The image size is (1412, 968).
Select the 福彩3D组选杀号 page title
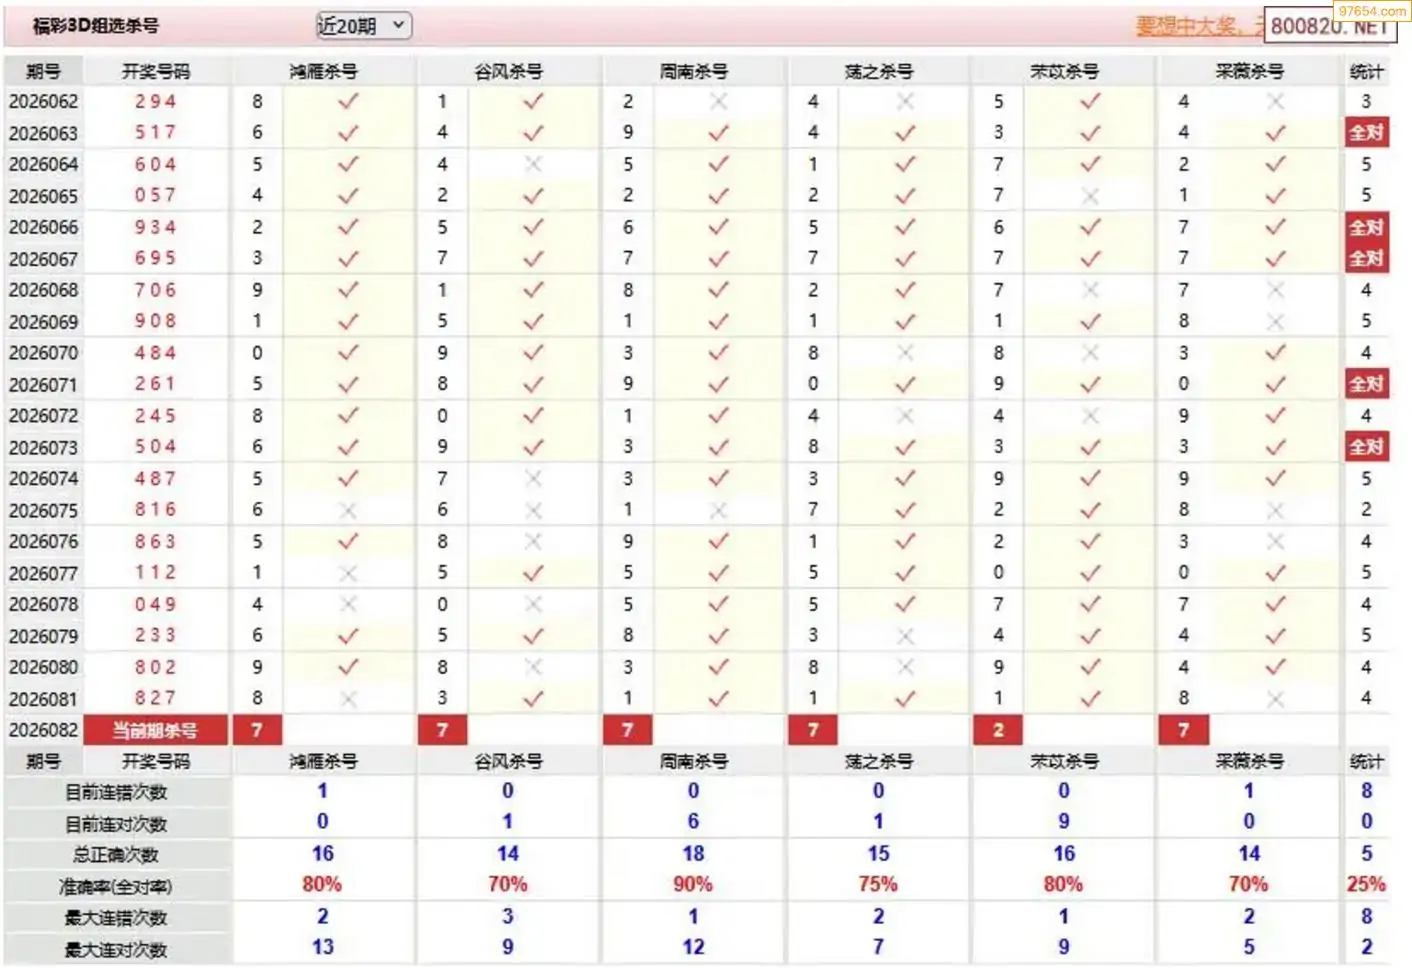[x=96, y=26]
